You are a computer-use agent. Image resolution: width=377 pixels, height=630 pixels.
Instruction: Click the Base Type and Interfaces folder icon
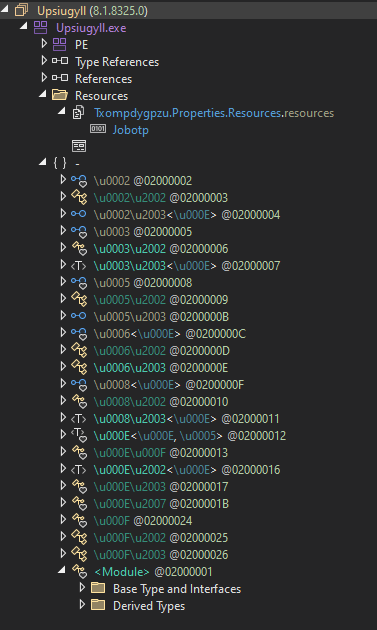[98, 588]
